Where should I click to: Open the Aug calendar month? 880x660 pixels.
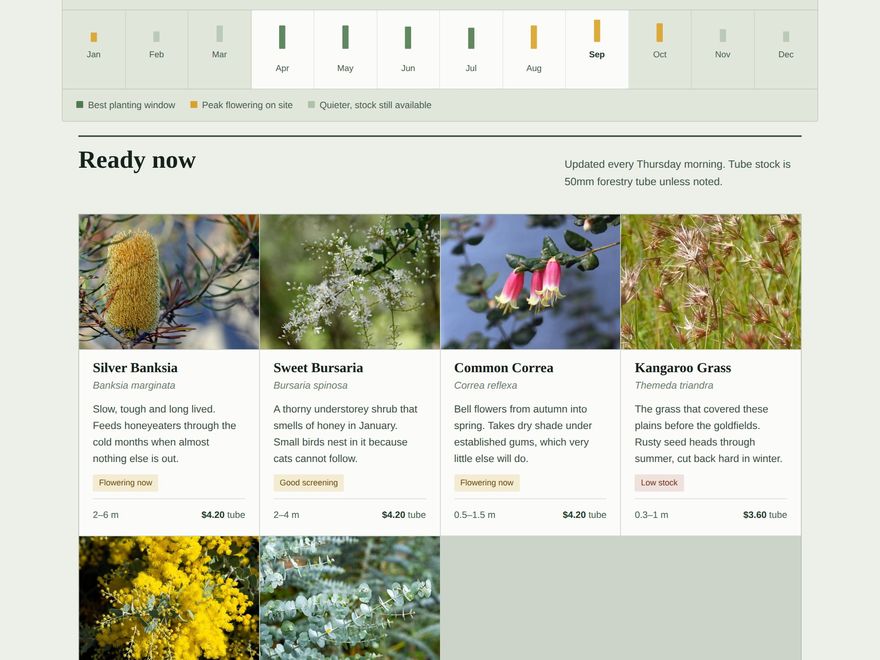pyautogui.click(x=534, y=49)
